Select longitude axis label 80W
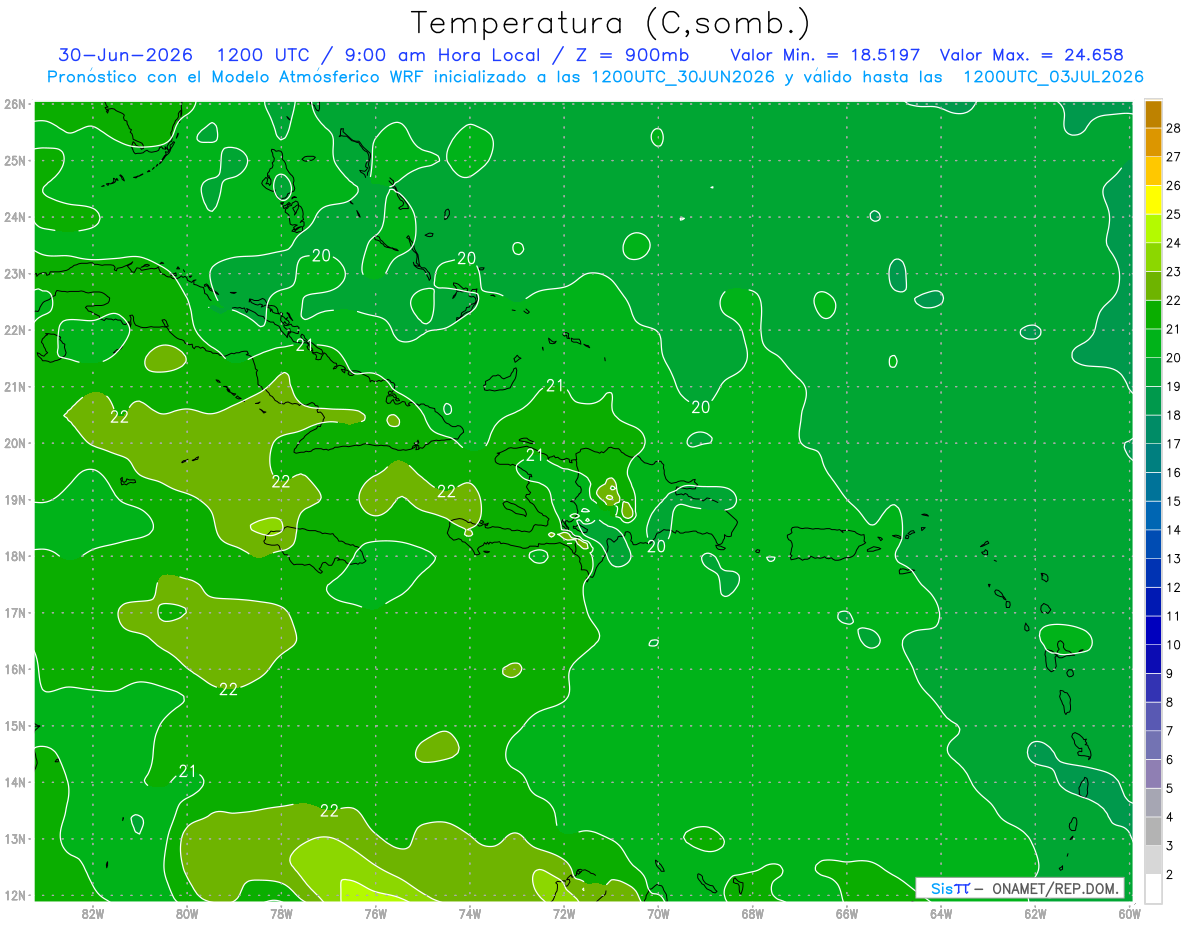The image size is (1200, 927). pos(187,913)
